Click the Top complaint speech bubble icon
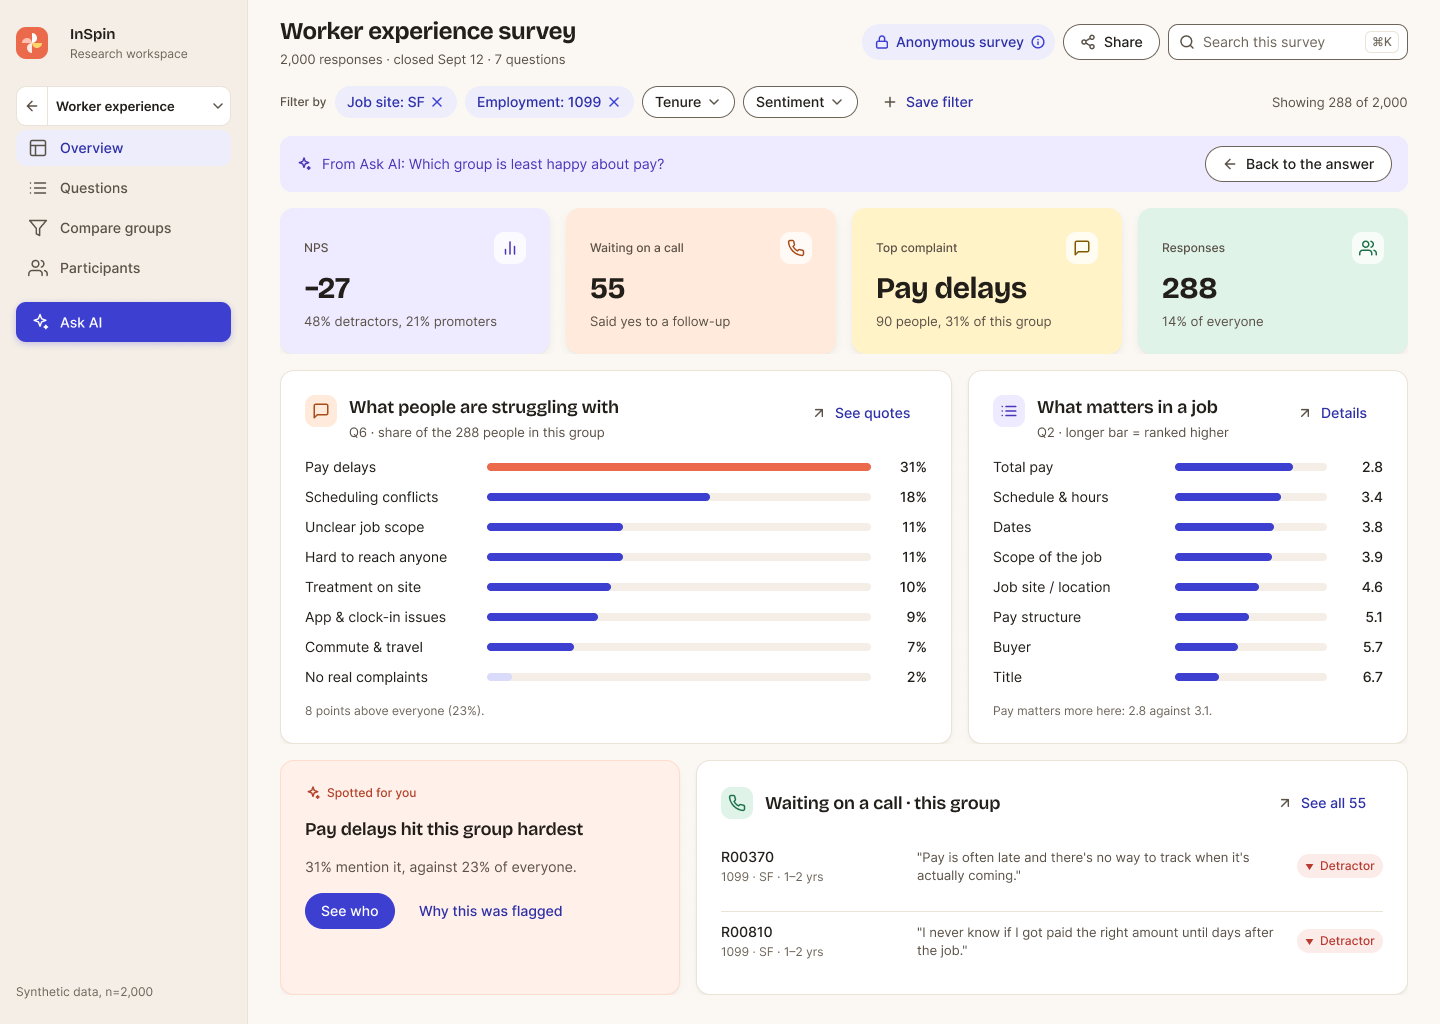Viewport: 1440px width, 1024px height. pos(1082,248)
